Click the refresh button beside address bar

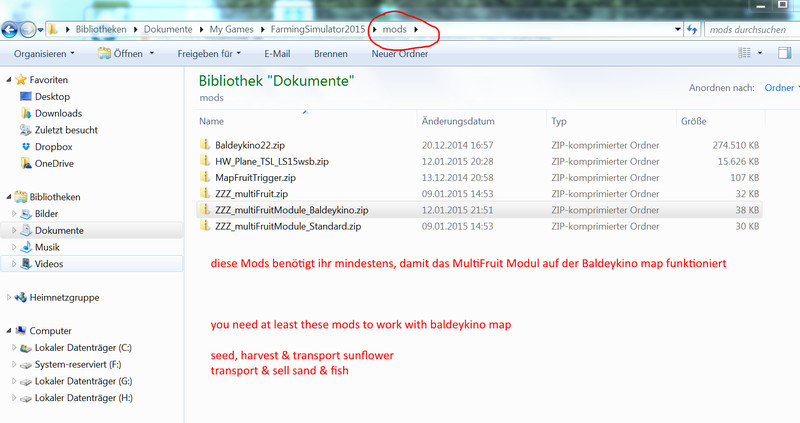coord(691,30)
